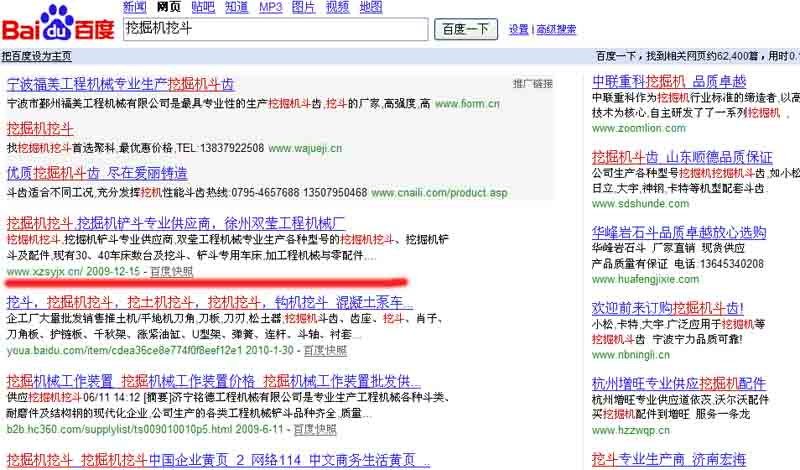Open the 地图 tab
The image size is (800, 470).
pos(371,7)
